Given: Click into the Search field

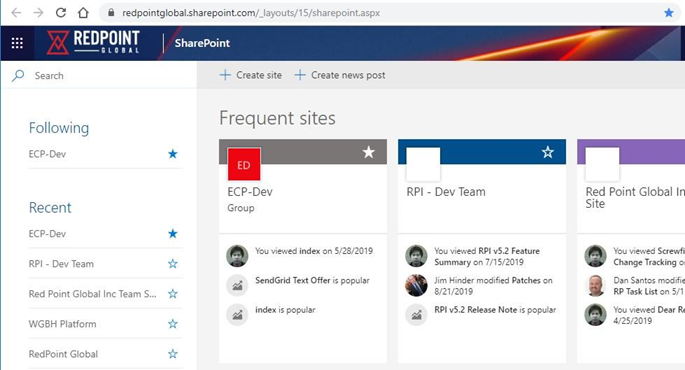Looking at the screenshot, I should point(99,76).
